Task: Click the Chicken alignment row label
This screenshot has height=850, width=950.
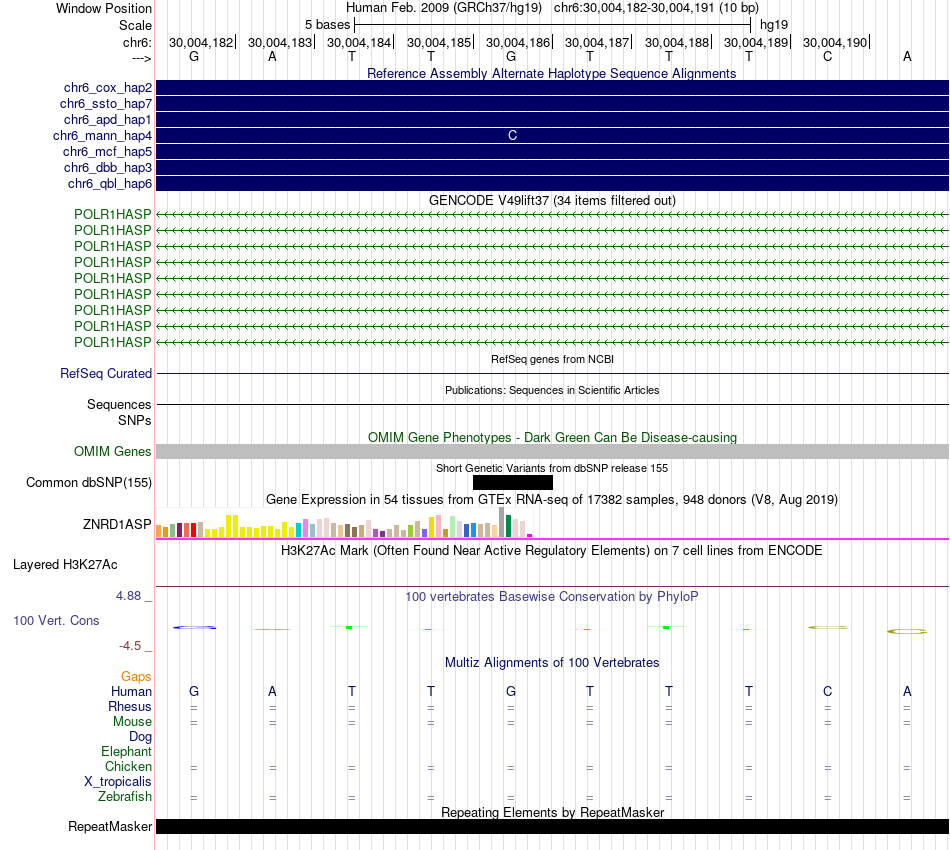Action: [x=128, y=766]
